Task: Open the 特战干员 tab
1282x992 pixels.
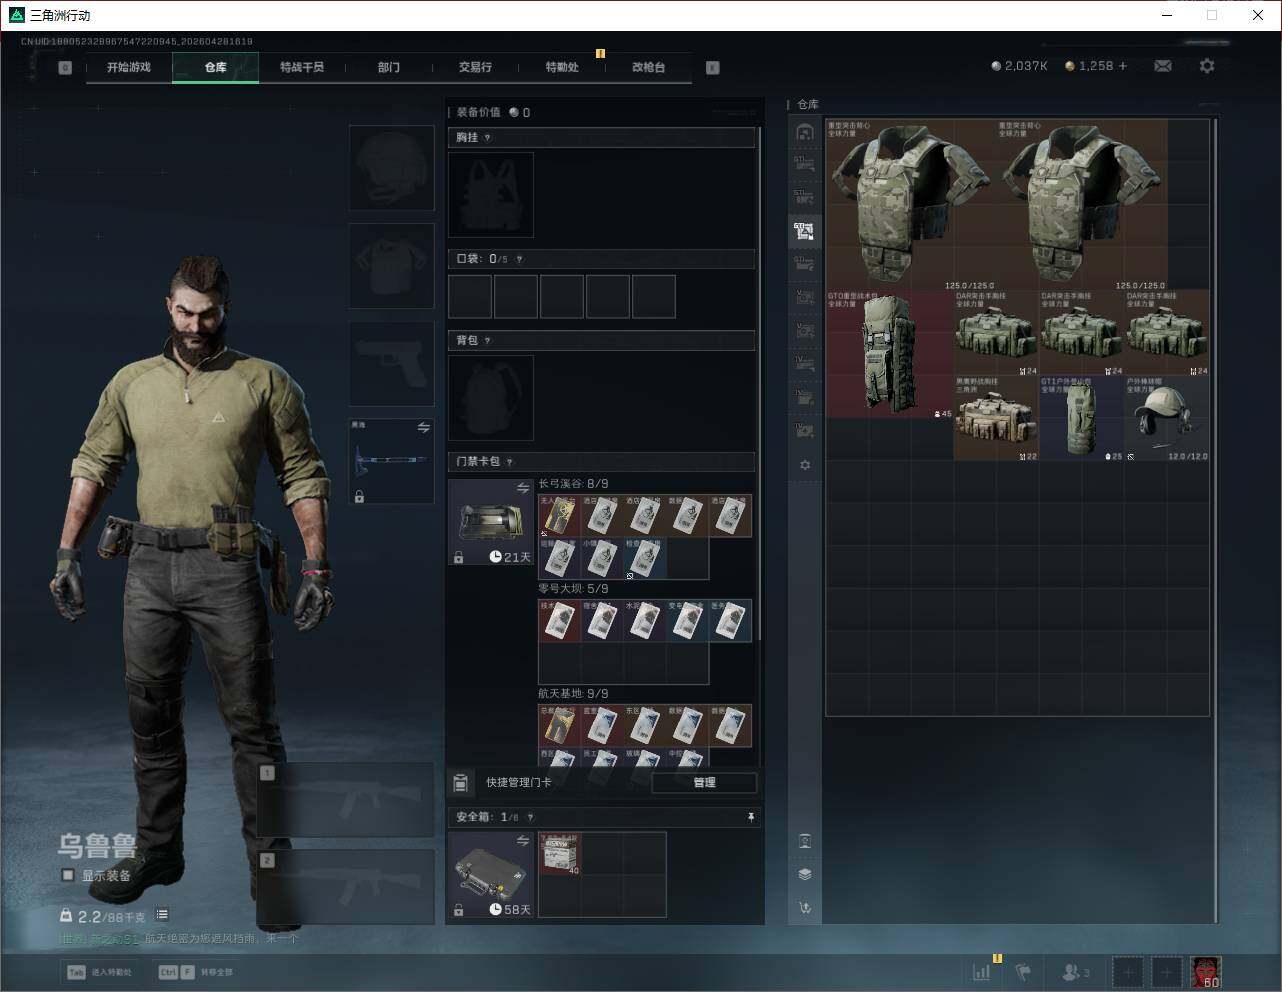Action: tap(302, 67)
